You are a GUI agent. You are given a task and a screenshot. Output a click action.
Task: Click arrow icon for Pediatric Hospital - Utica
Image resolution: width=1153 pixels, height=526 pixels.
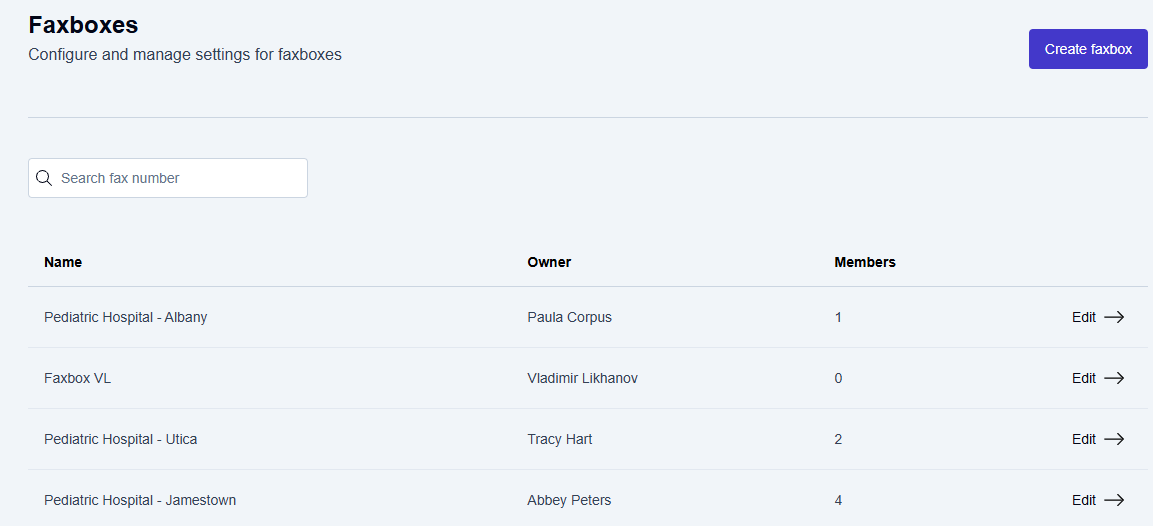[1114, 439]
